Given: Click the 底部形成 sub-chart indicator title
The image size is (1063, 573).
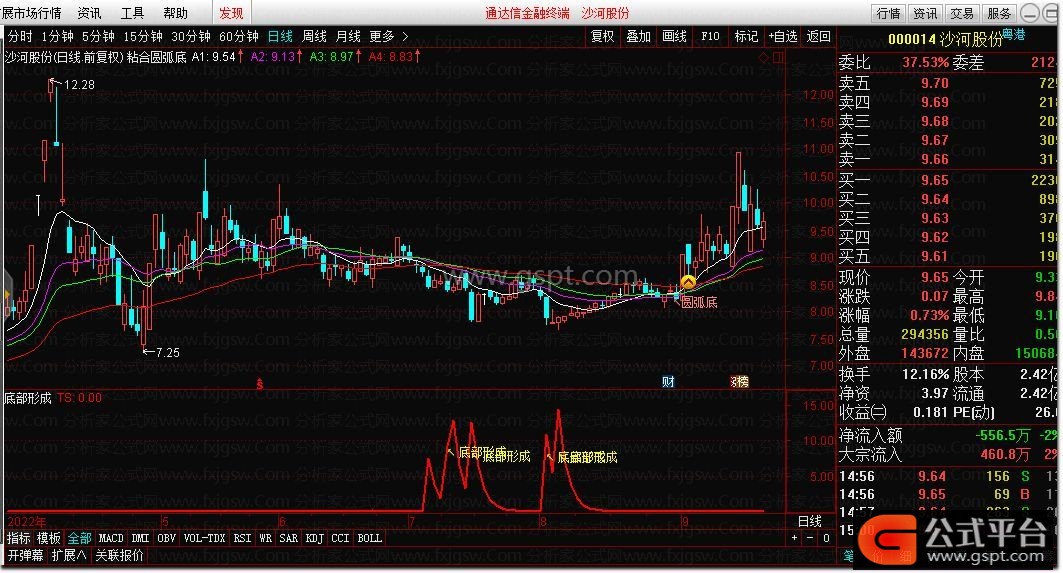Looking at the screenshot, I should (x=28, y=398).
